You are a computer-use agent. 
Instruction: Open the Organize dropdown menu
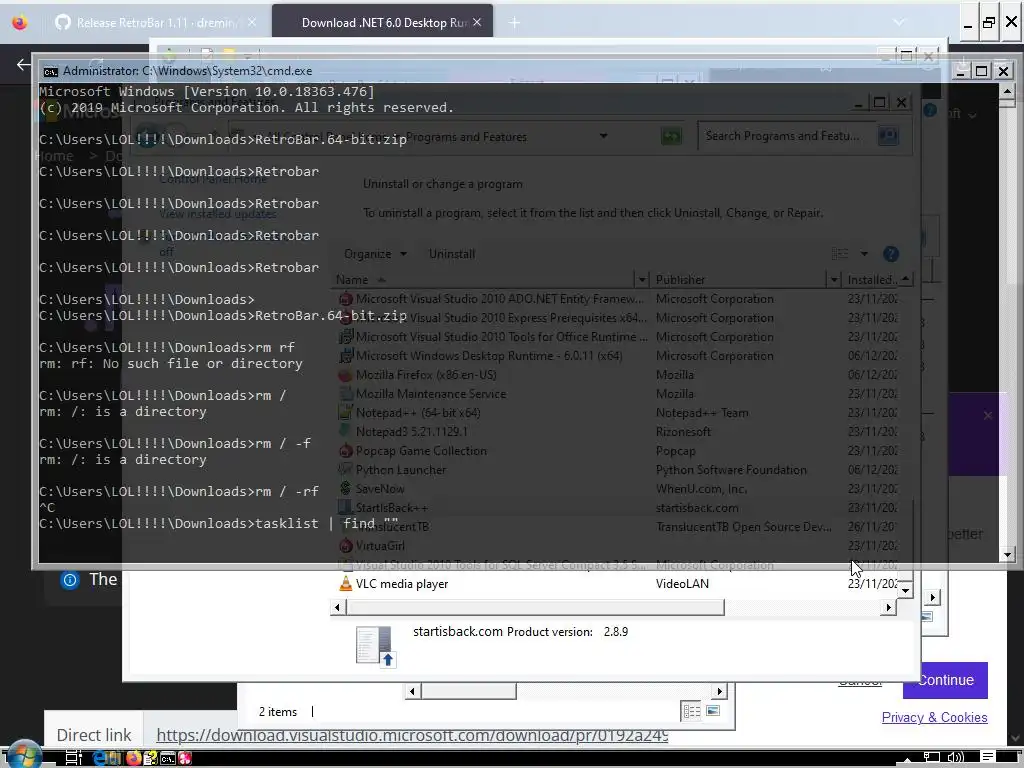[376, 254]
